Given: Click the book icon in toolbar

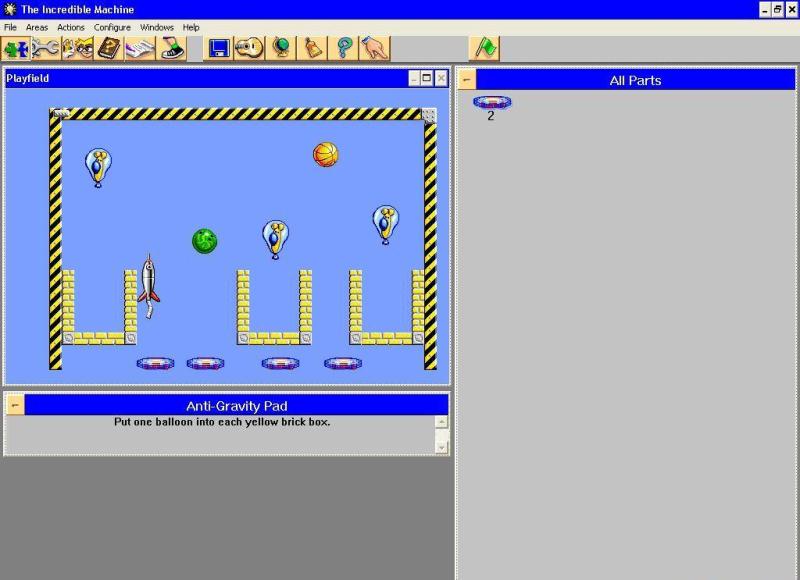Looking at the screenshot, I should [109, 48].
